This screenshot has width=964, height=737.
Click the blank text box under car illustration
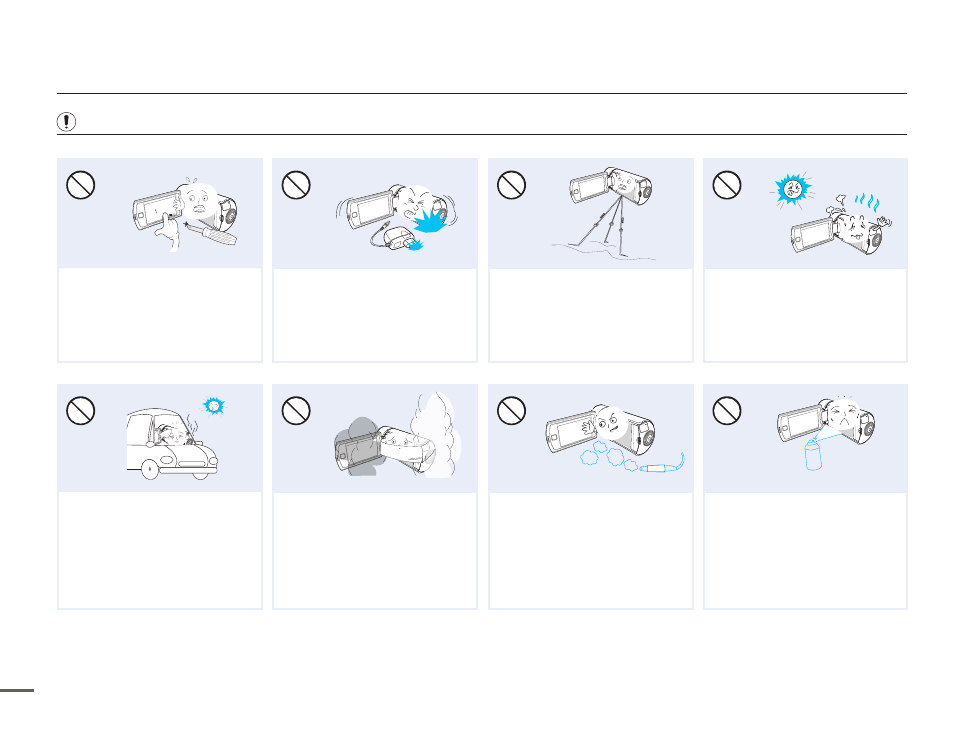pos(160,550)
